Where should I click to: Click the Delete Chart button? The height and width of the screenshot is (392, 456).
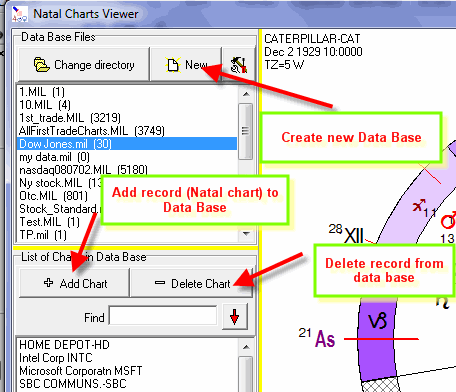pyautogui.click(x=192, y=283)
